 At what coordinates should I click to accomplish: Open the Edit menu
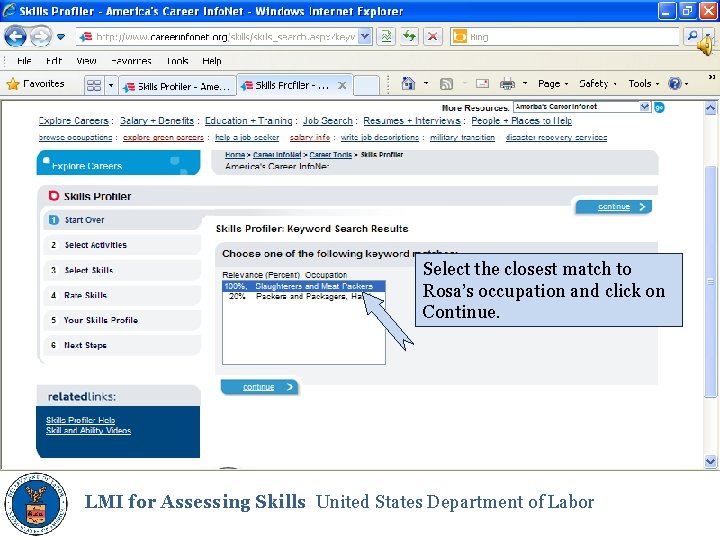point(54,61)
